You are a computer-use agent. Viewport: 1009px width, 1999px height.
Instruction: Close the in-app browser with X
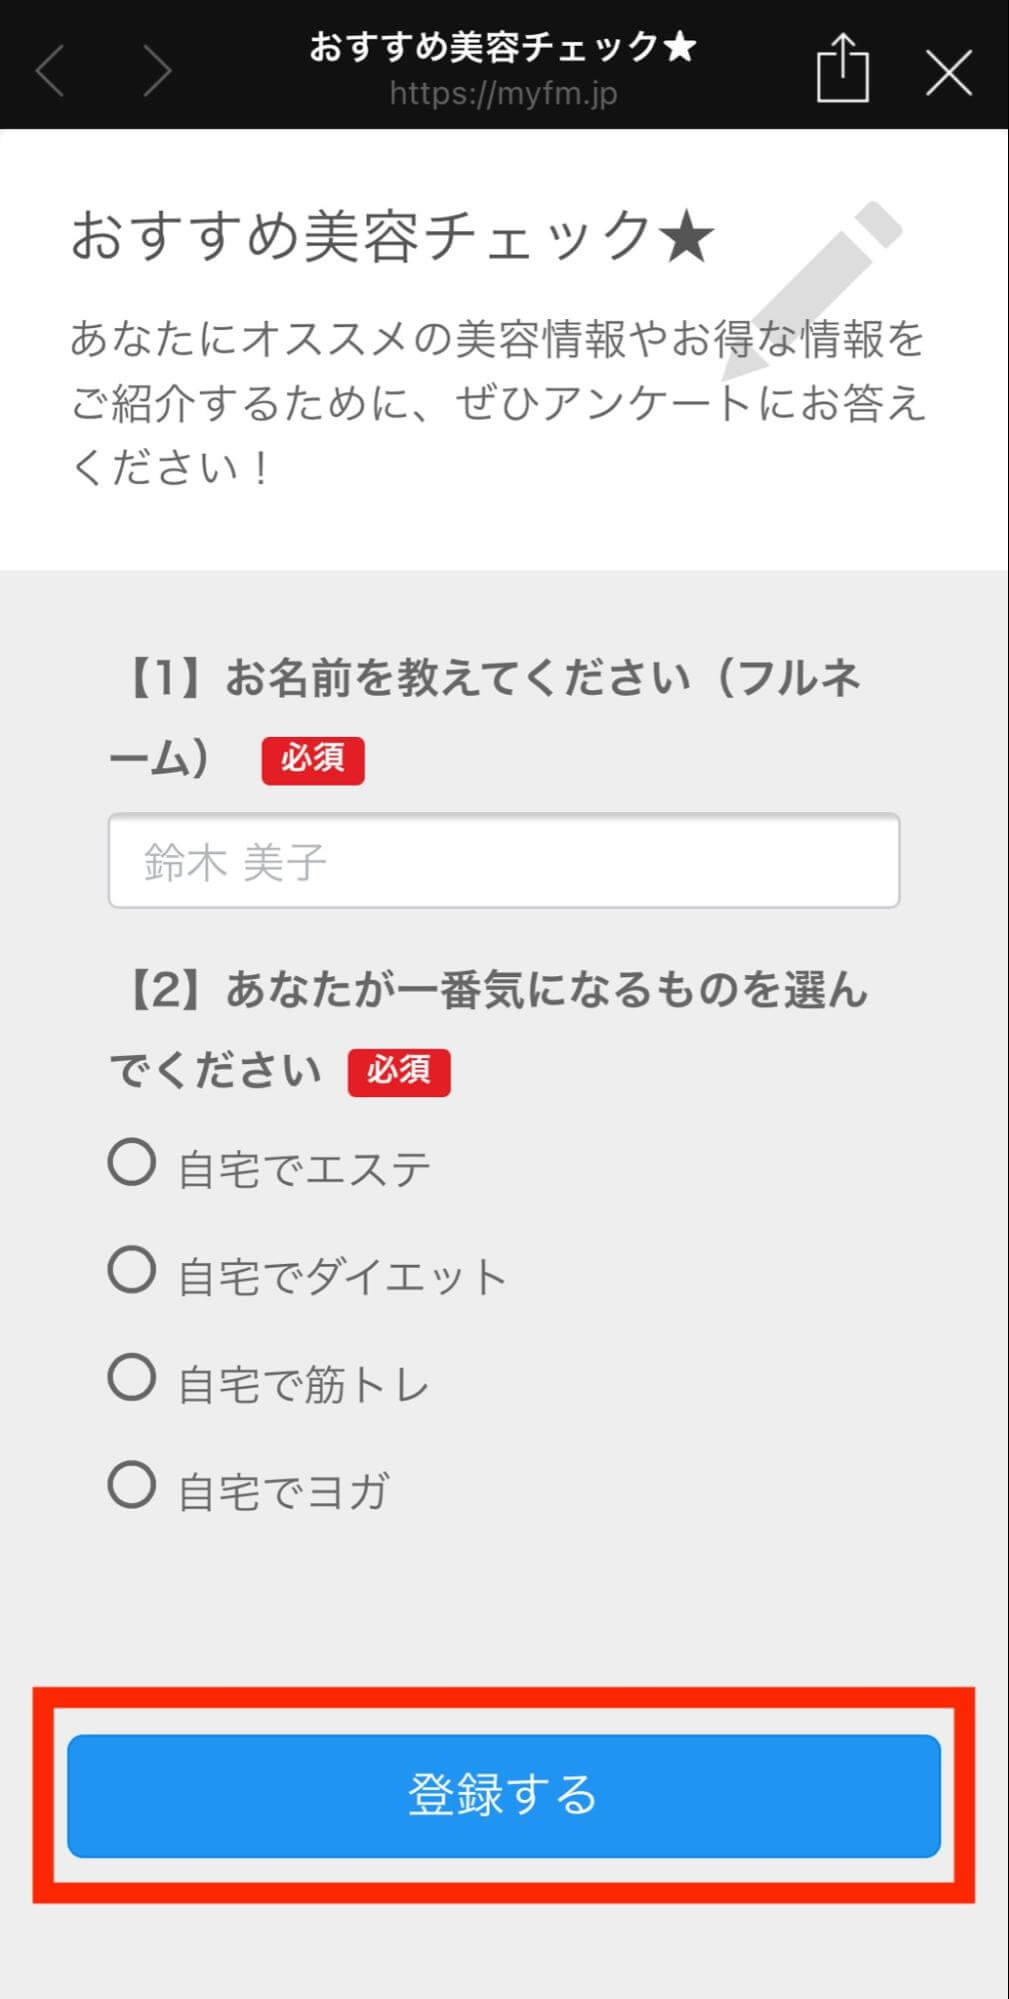[948, 72]
